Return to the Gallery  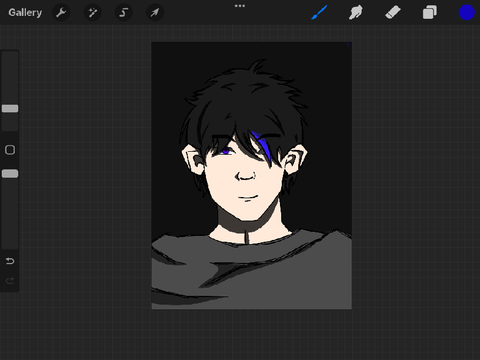[25, 13]
